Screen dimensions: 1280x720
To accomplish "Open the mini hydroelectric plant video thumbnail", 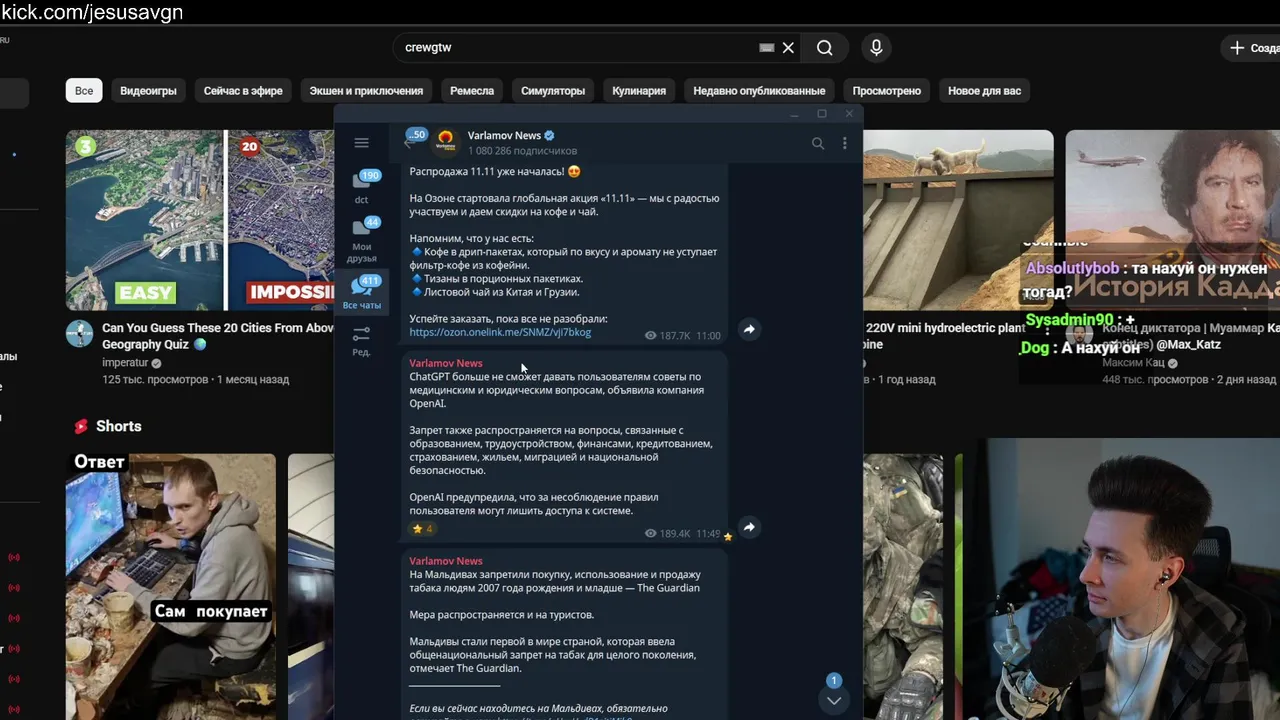I will click(958, 220).
